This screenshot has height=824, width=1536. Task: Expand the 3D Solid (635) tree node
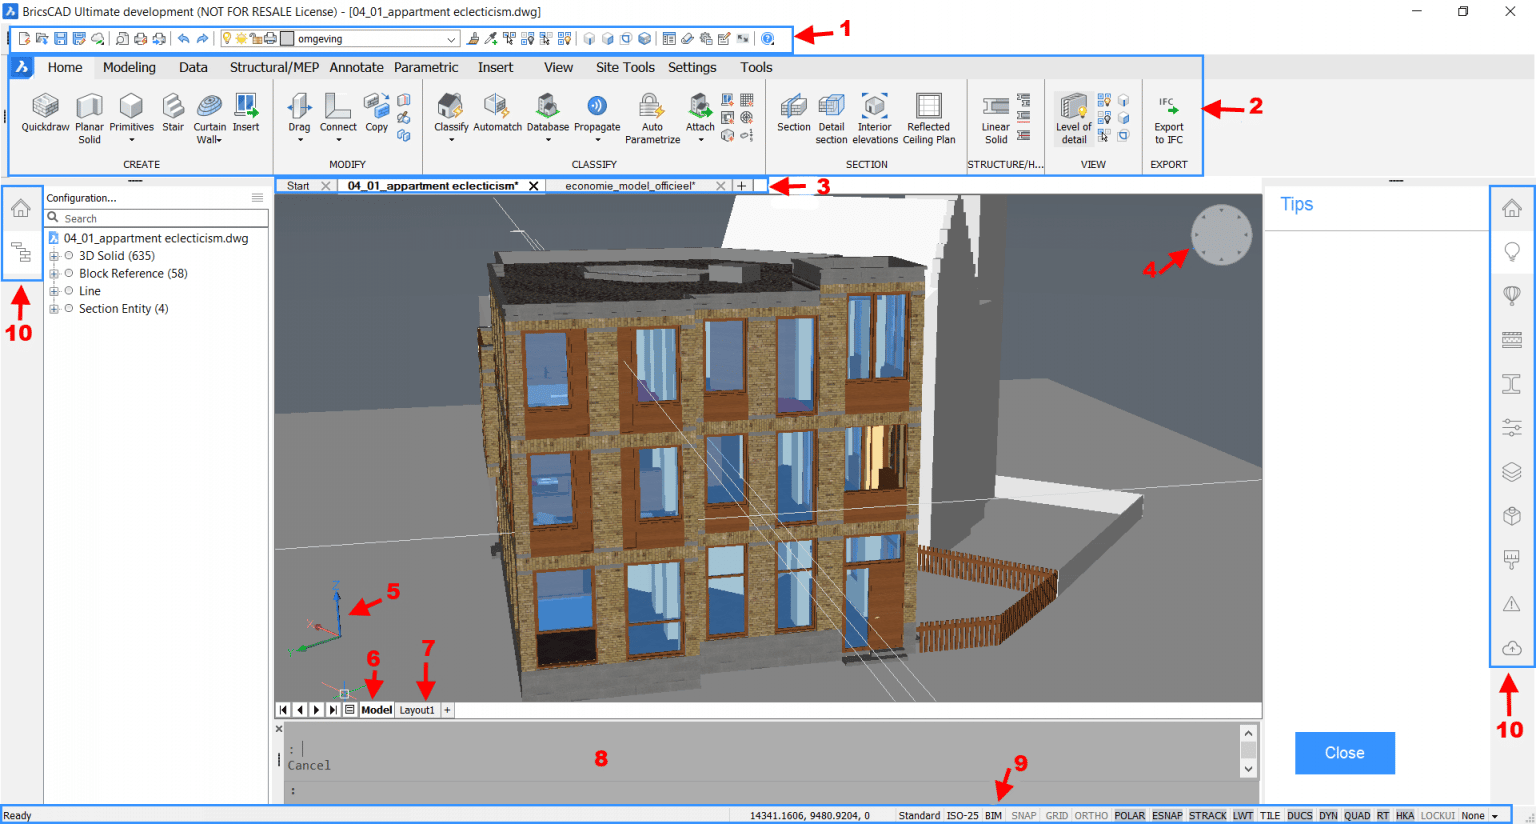[54, 255]
